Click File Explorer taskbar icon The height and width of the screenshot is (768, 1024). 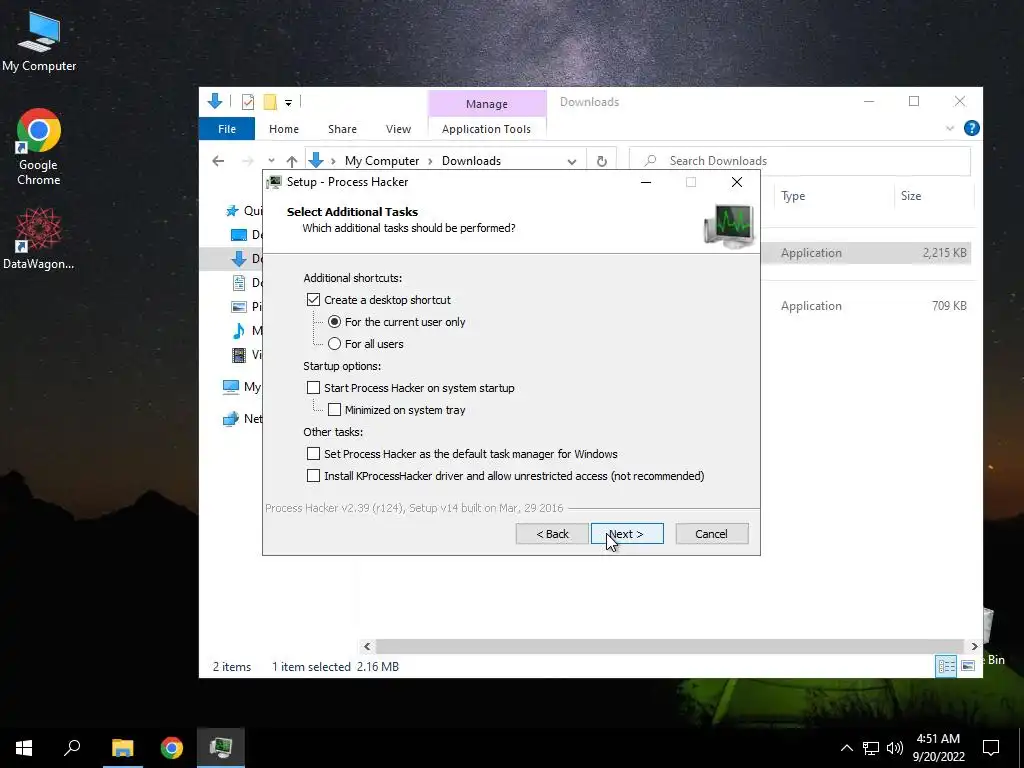pyautogui.click(x=122, y=748)
